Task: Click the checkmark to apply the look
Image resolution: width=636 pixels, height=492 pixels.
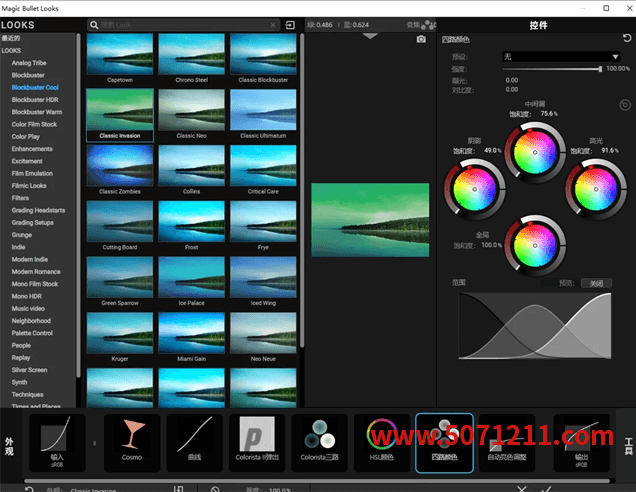Action: (x=547, y=488)
